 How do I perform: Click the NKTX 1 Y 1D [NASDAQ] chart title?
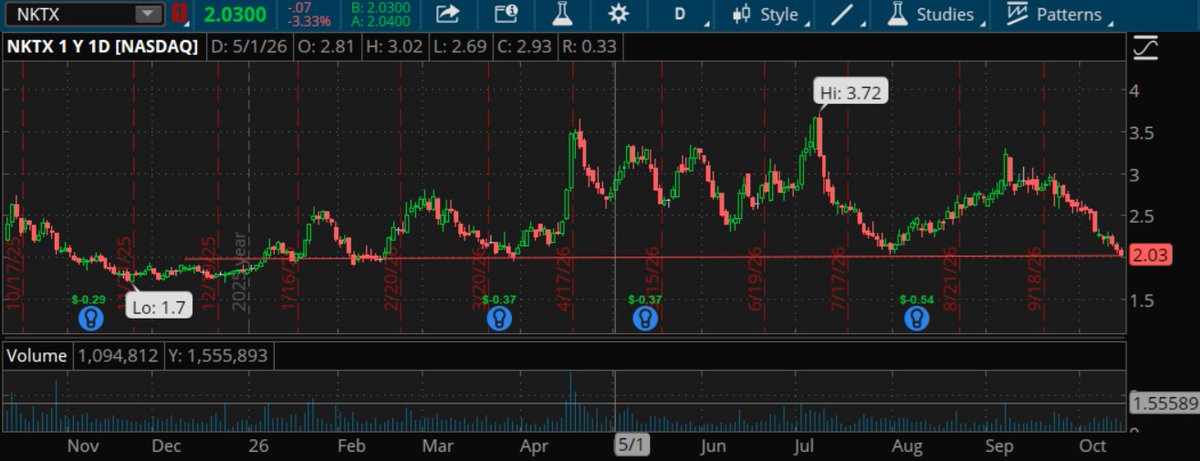tap(105, 46)
